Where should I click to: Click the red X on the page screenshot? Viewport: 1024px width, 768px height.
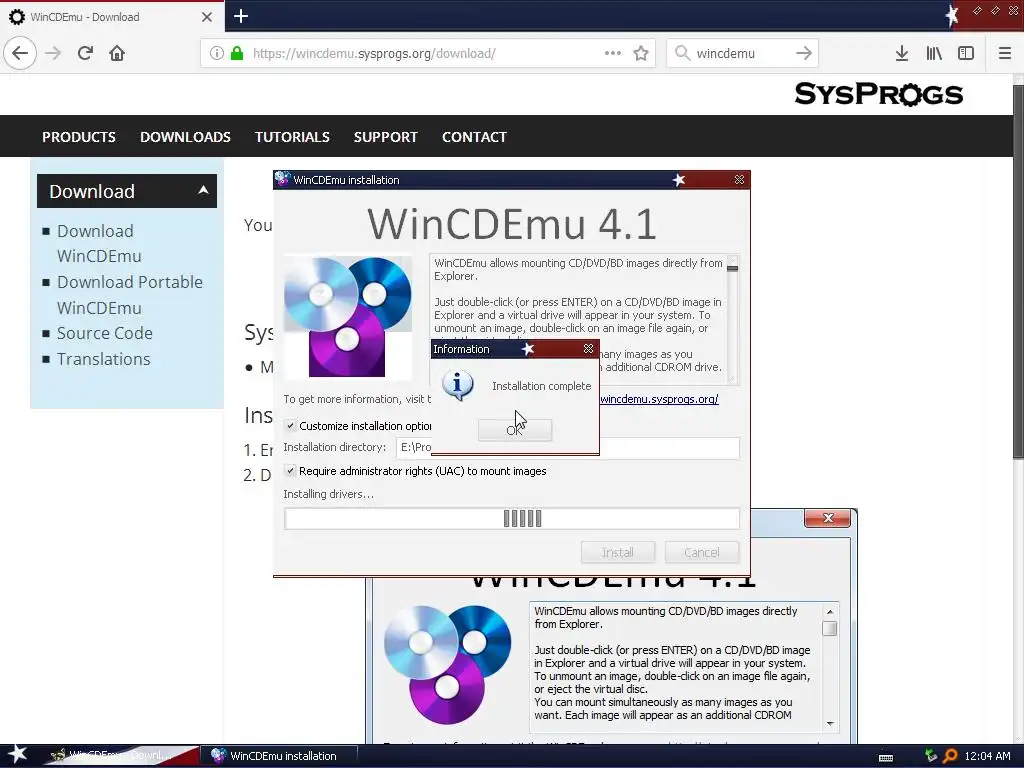coord(828,518)
